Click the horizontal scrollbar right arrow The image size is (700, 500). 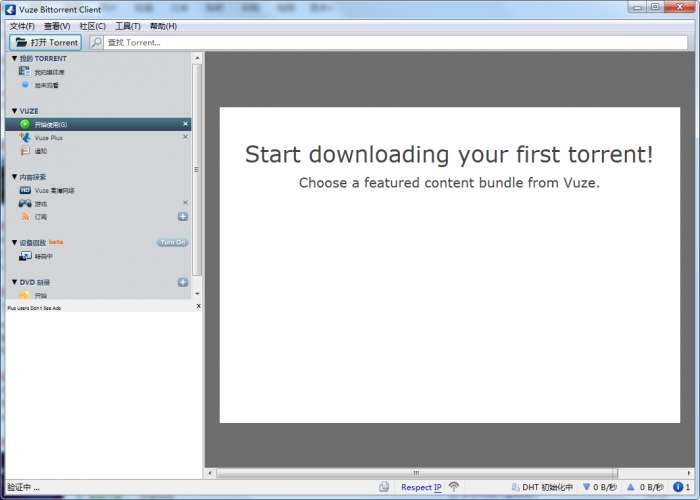tap(689, 473)
